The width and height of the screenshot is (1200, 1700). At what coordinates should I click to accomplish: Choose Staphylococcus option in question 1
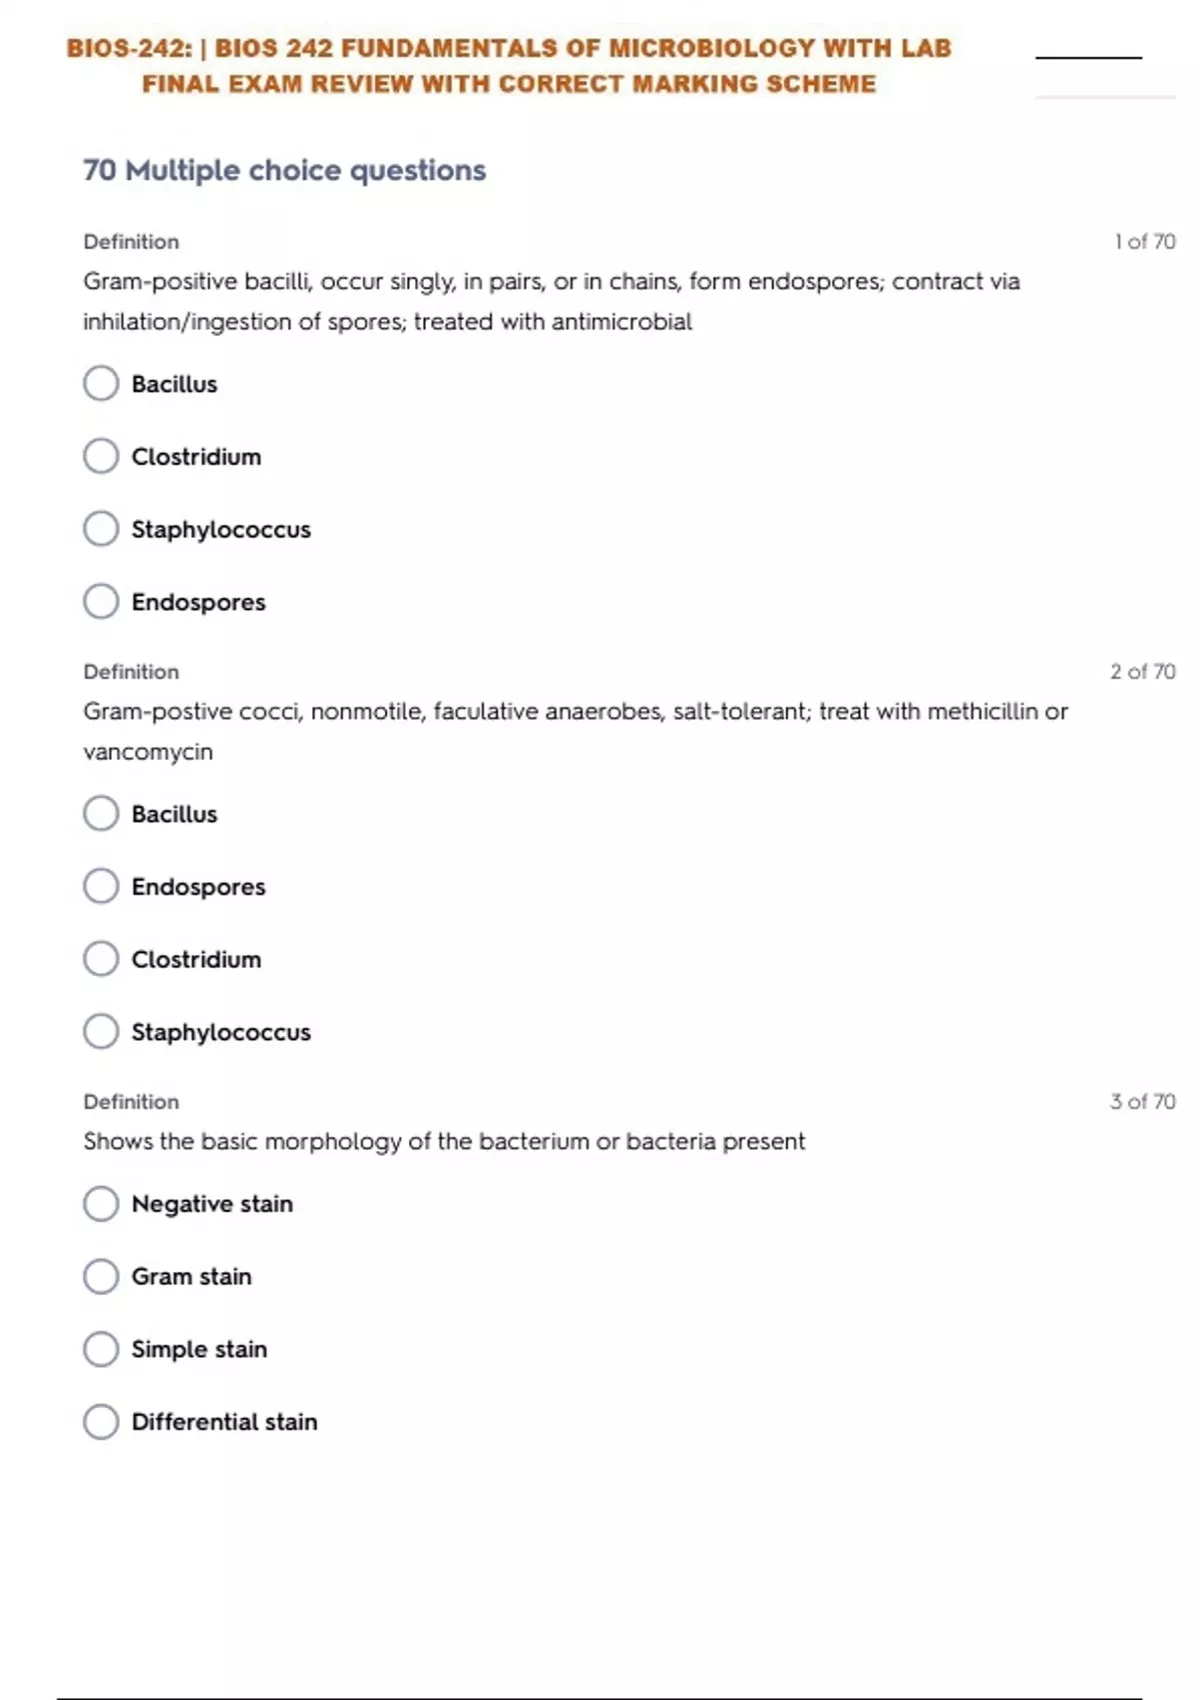(101, 529)
